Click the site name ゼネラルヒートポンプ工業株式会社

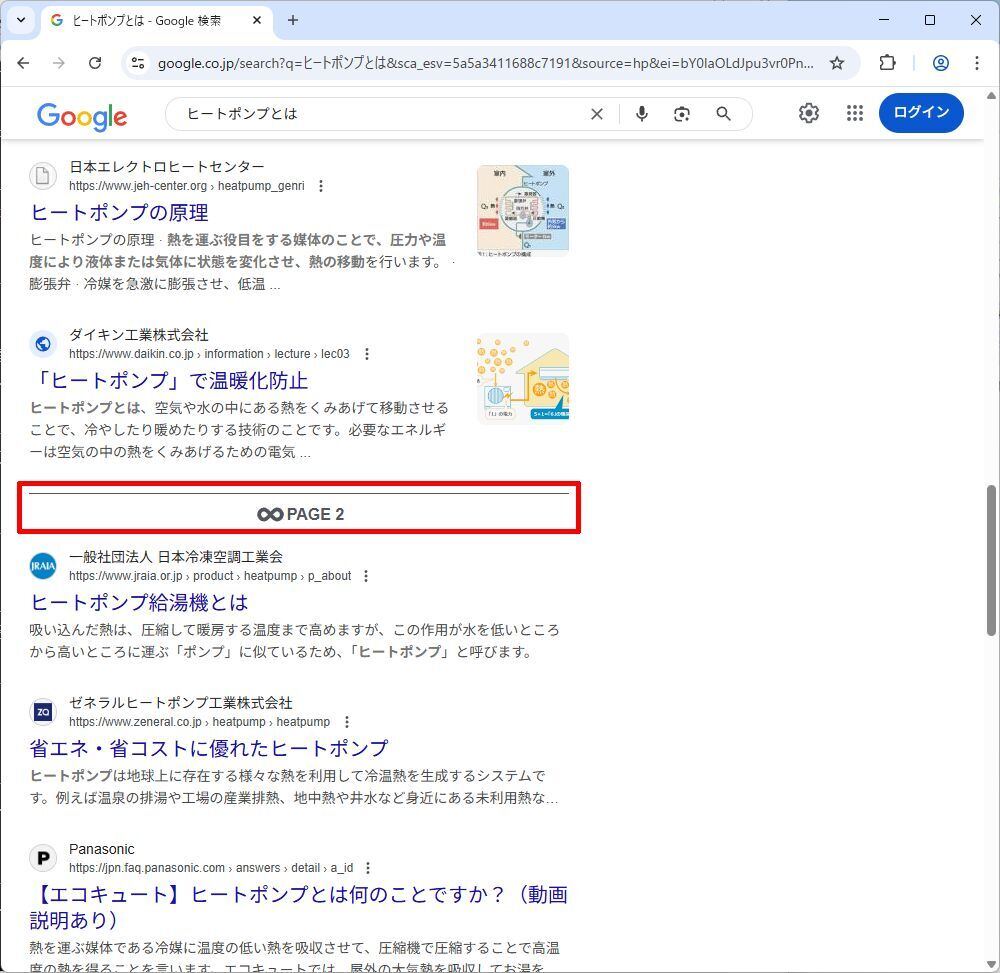pos(180,703)
